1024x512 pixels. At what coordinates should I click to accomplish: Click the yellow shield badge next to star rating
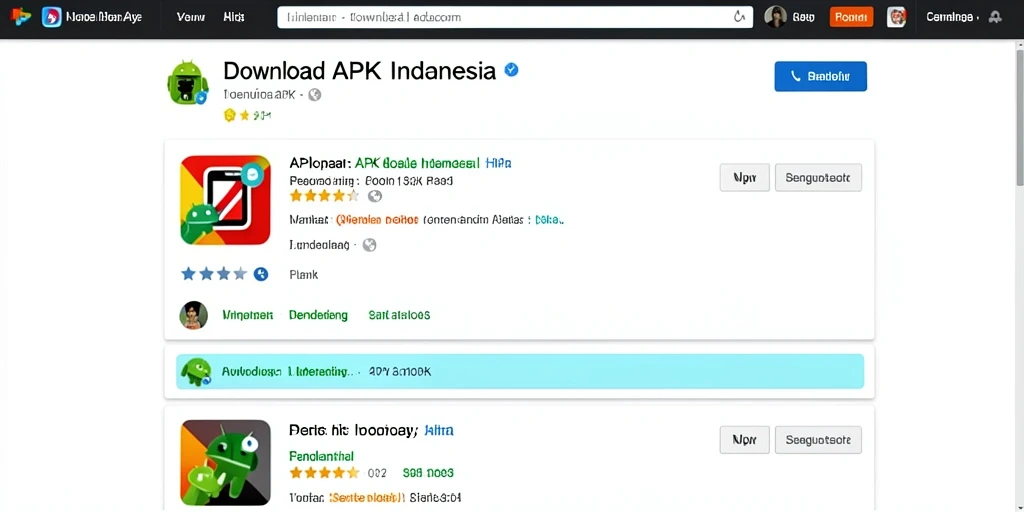coord(229,116)
